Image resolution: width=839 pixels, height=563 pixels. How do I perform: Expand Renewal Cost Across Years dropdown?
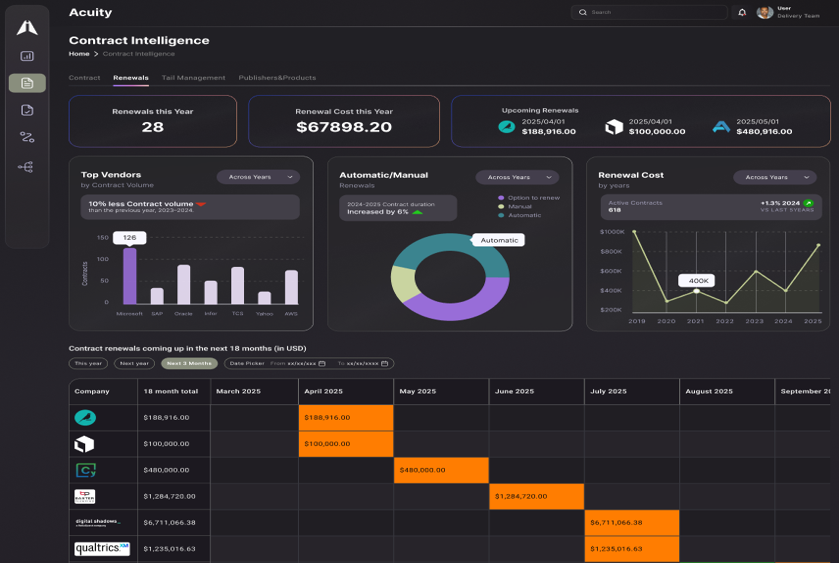click(775, 177)
